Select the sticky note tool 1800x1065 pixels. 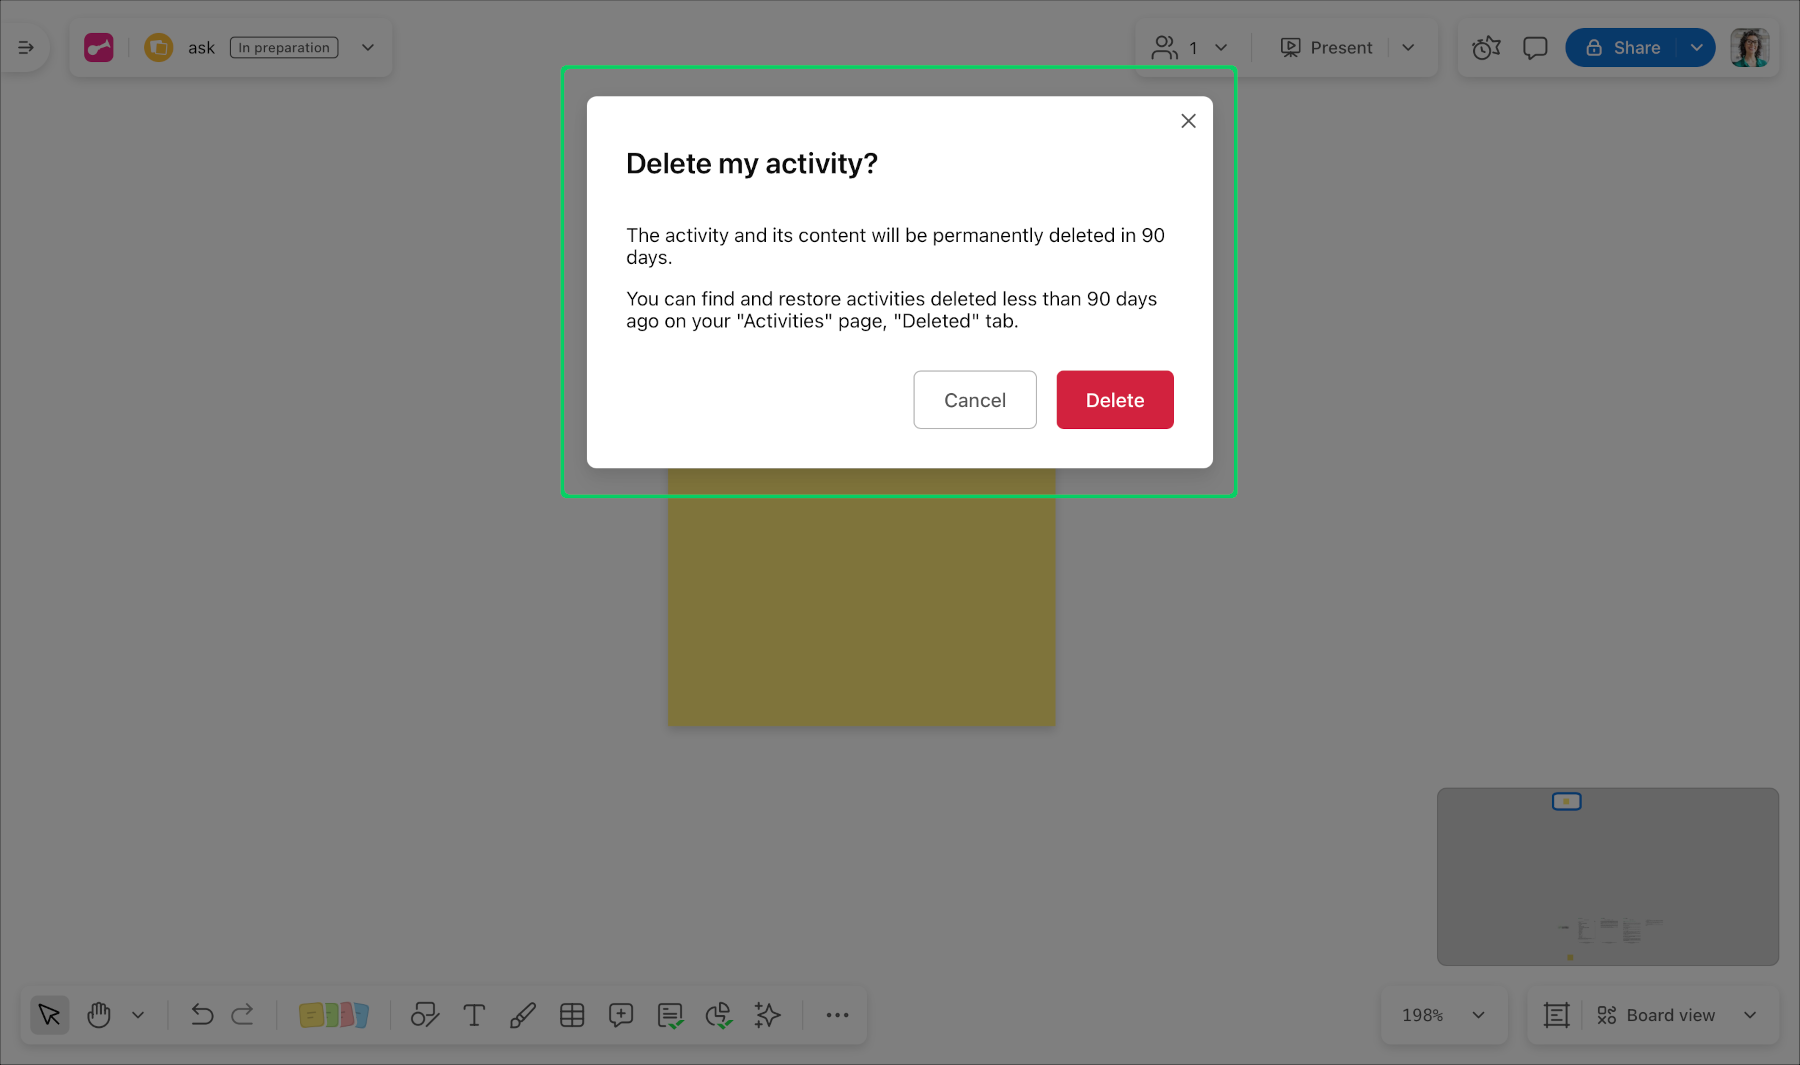tap(335, 1015)
